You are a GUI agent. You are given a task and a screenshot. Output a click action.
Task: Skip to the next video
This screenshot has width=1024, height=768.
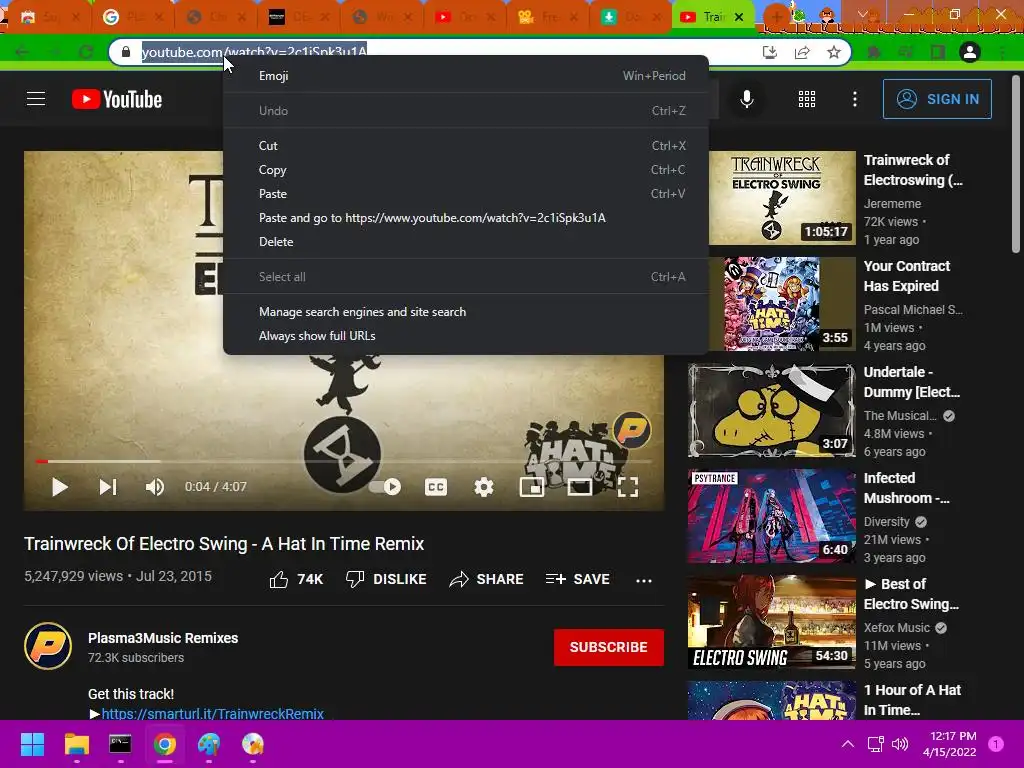[108, 487]
